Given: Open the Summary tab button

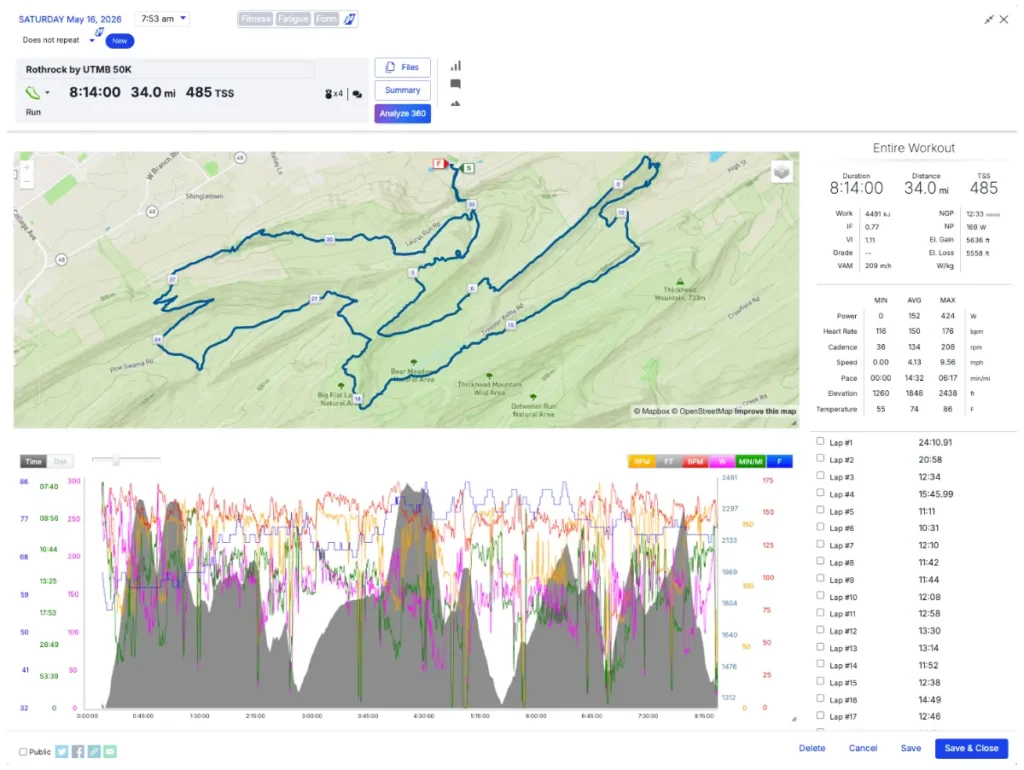Looking at the screenshot, I should 402,90.
